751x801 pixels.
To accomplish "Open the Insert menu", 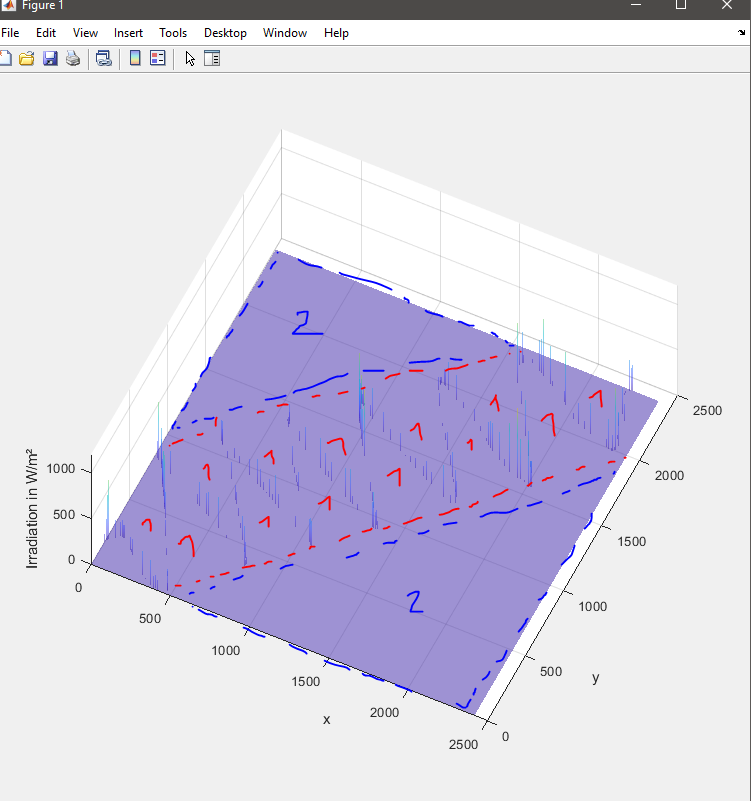I will tap(128, 33).
